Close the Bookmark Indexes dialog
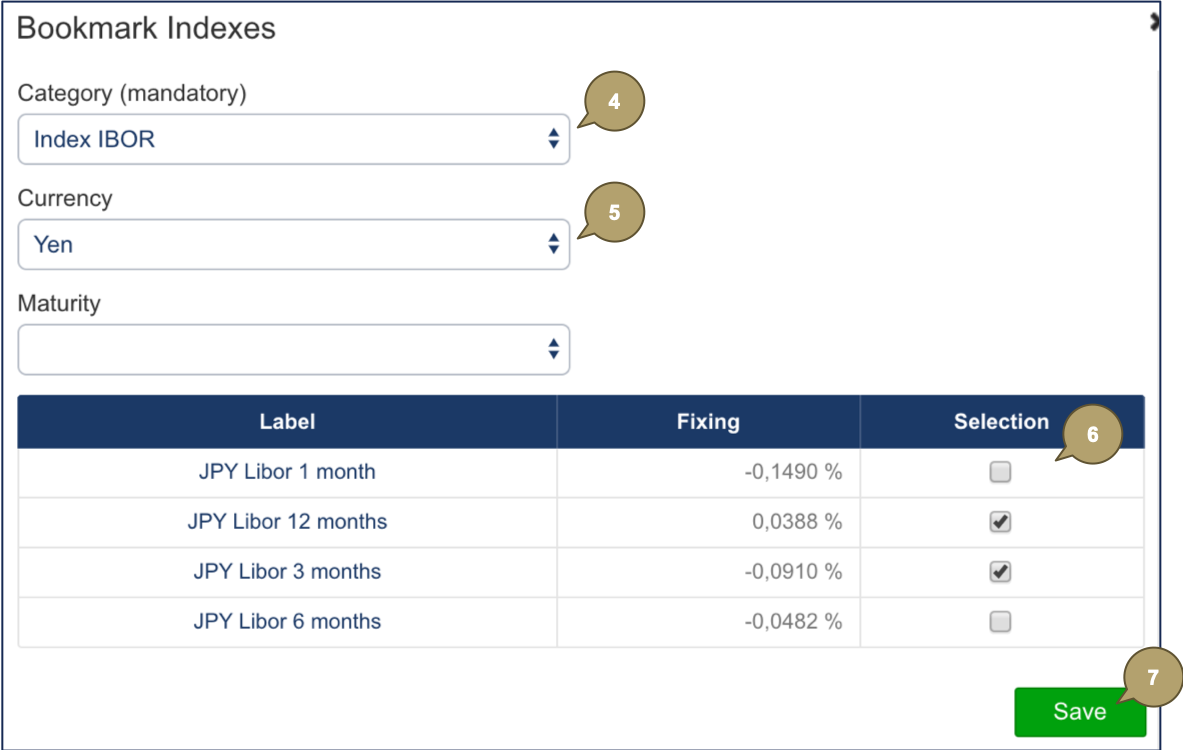The image size is (1183, 750). point(1154,20)
